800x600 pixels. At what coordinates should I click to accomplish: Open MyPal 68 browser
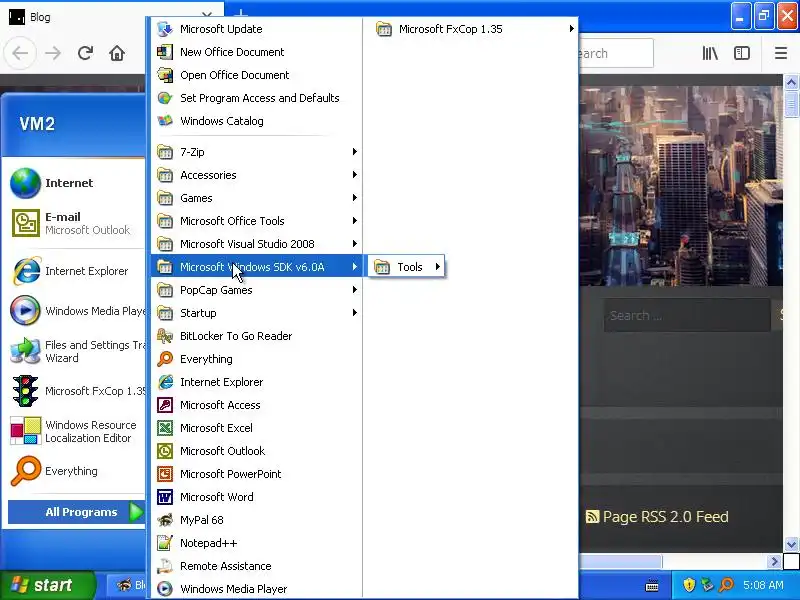pyautogui.click(x=256, y=520)
